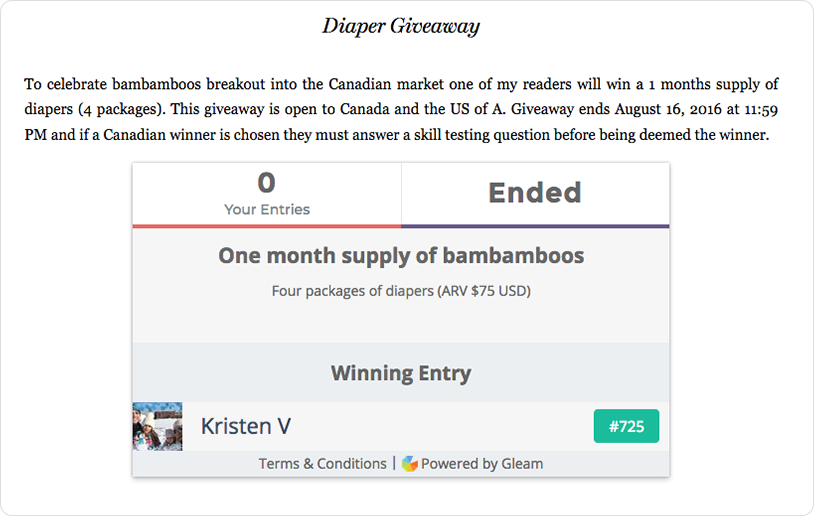Screen dimensions: 814x516
Task: Click the green #725 entry badge
Action: coord(626,426)
